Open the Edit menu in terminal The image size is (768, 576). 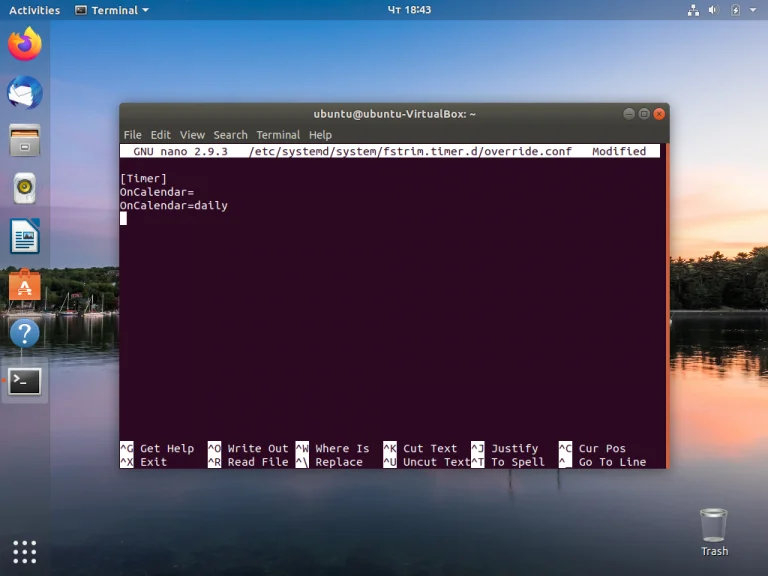160,135
